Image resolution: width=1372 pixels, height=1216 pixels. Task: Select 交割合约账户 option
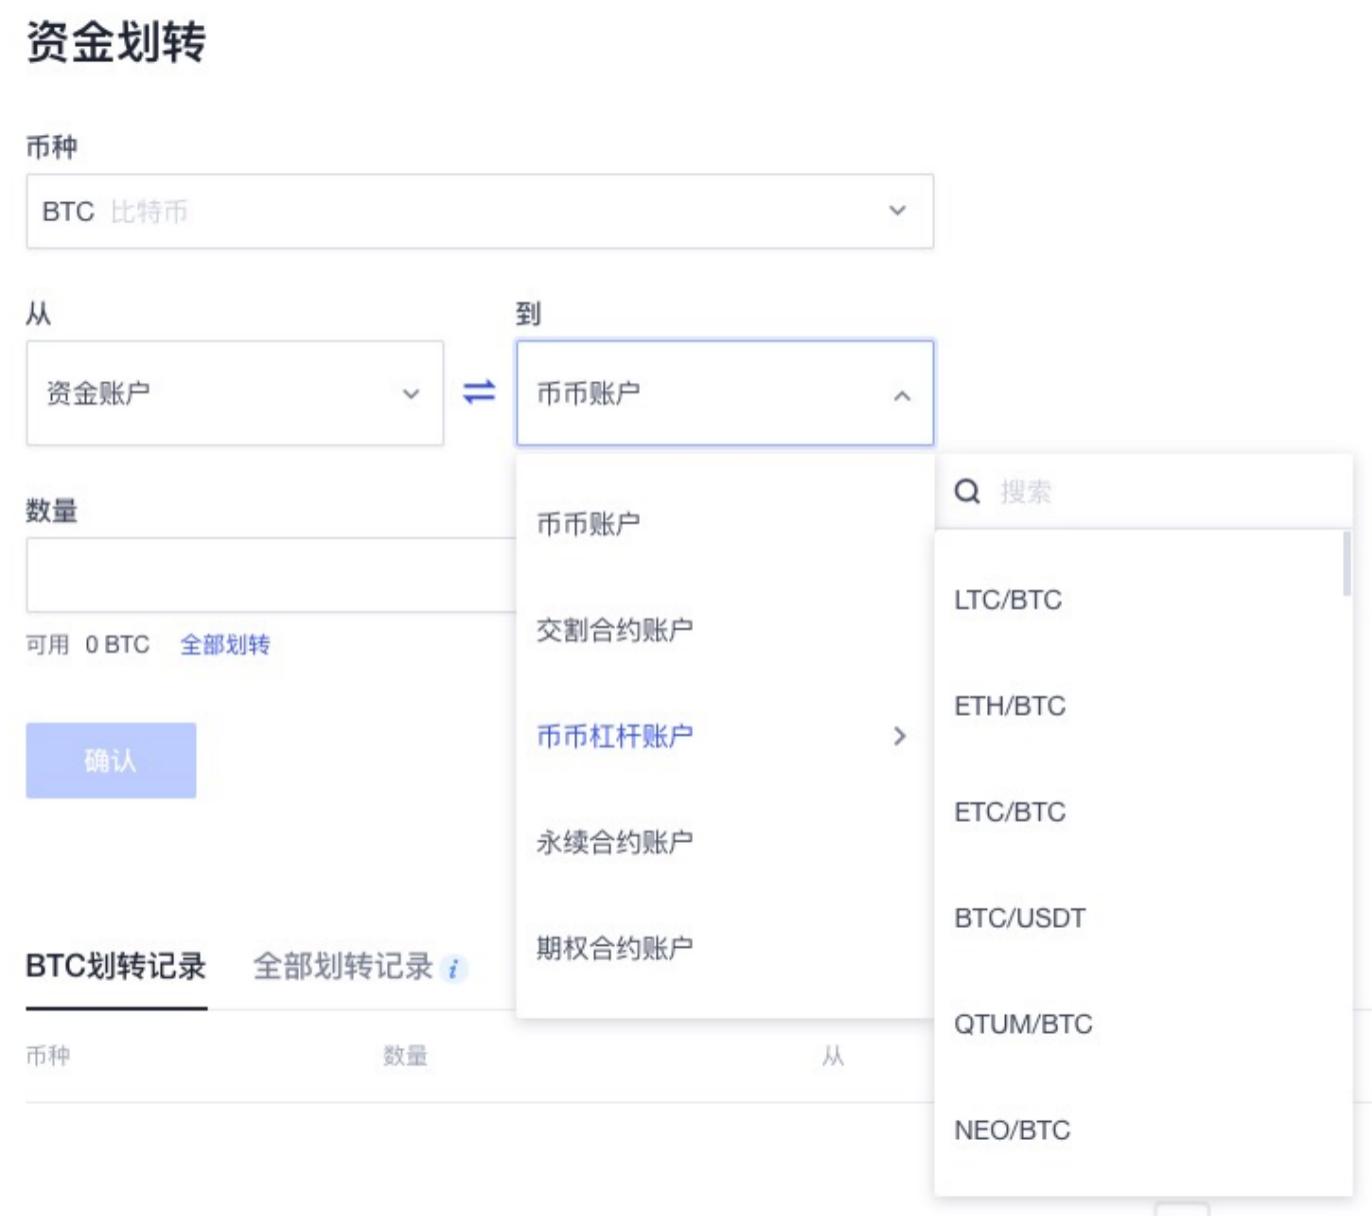pyautogui.click(x=614, y=630)
